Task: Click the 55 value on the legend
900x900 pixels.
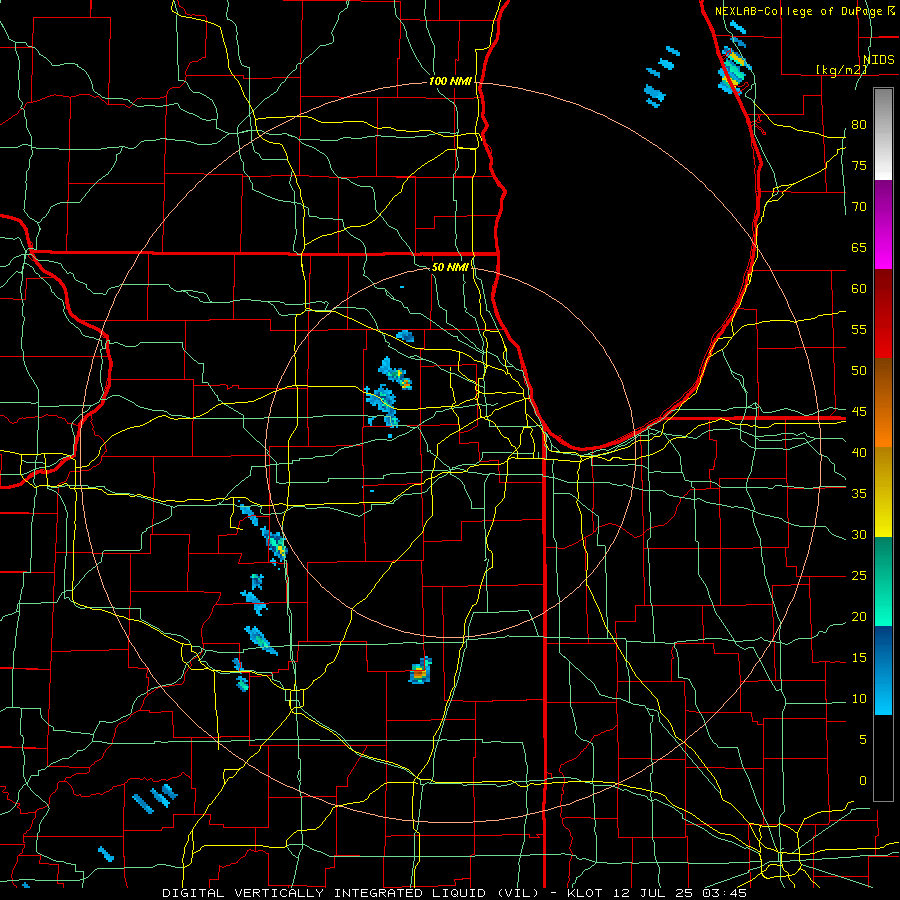Action: (859, 329)
